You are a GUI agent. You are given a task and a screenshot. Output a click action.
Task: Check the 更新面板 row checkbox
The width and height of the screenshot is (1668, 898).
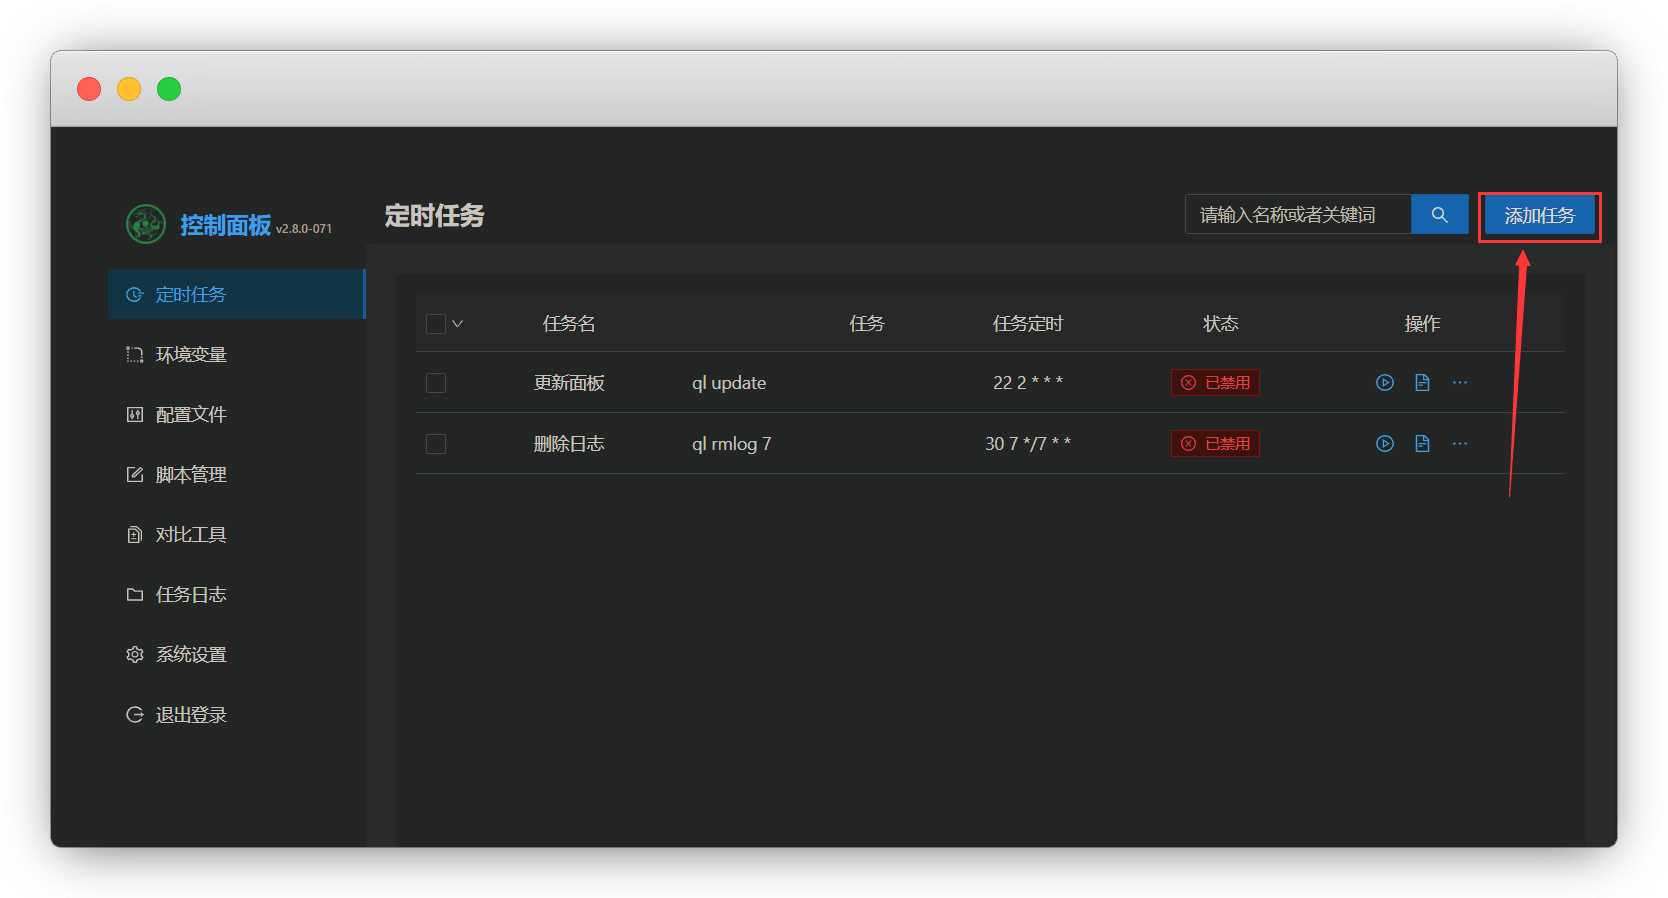click(x=436, y=383)
